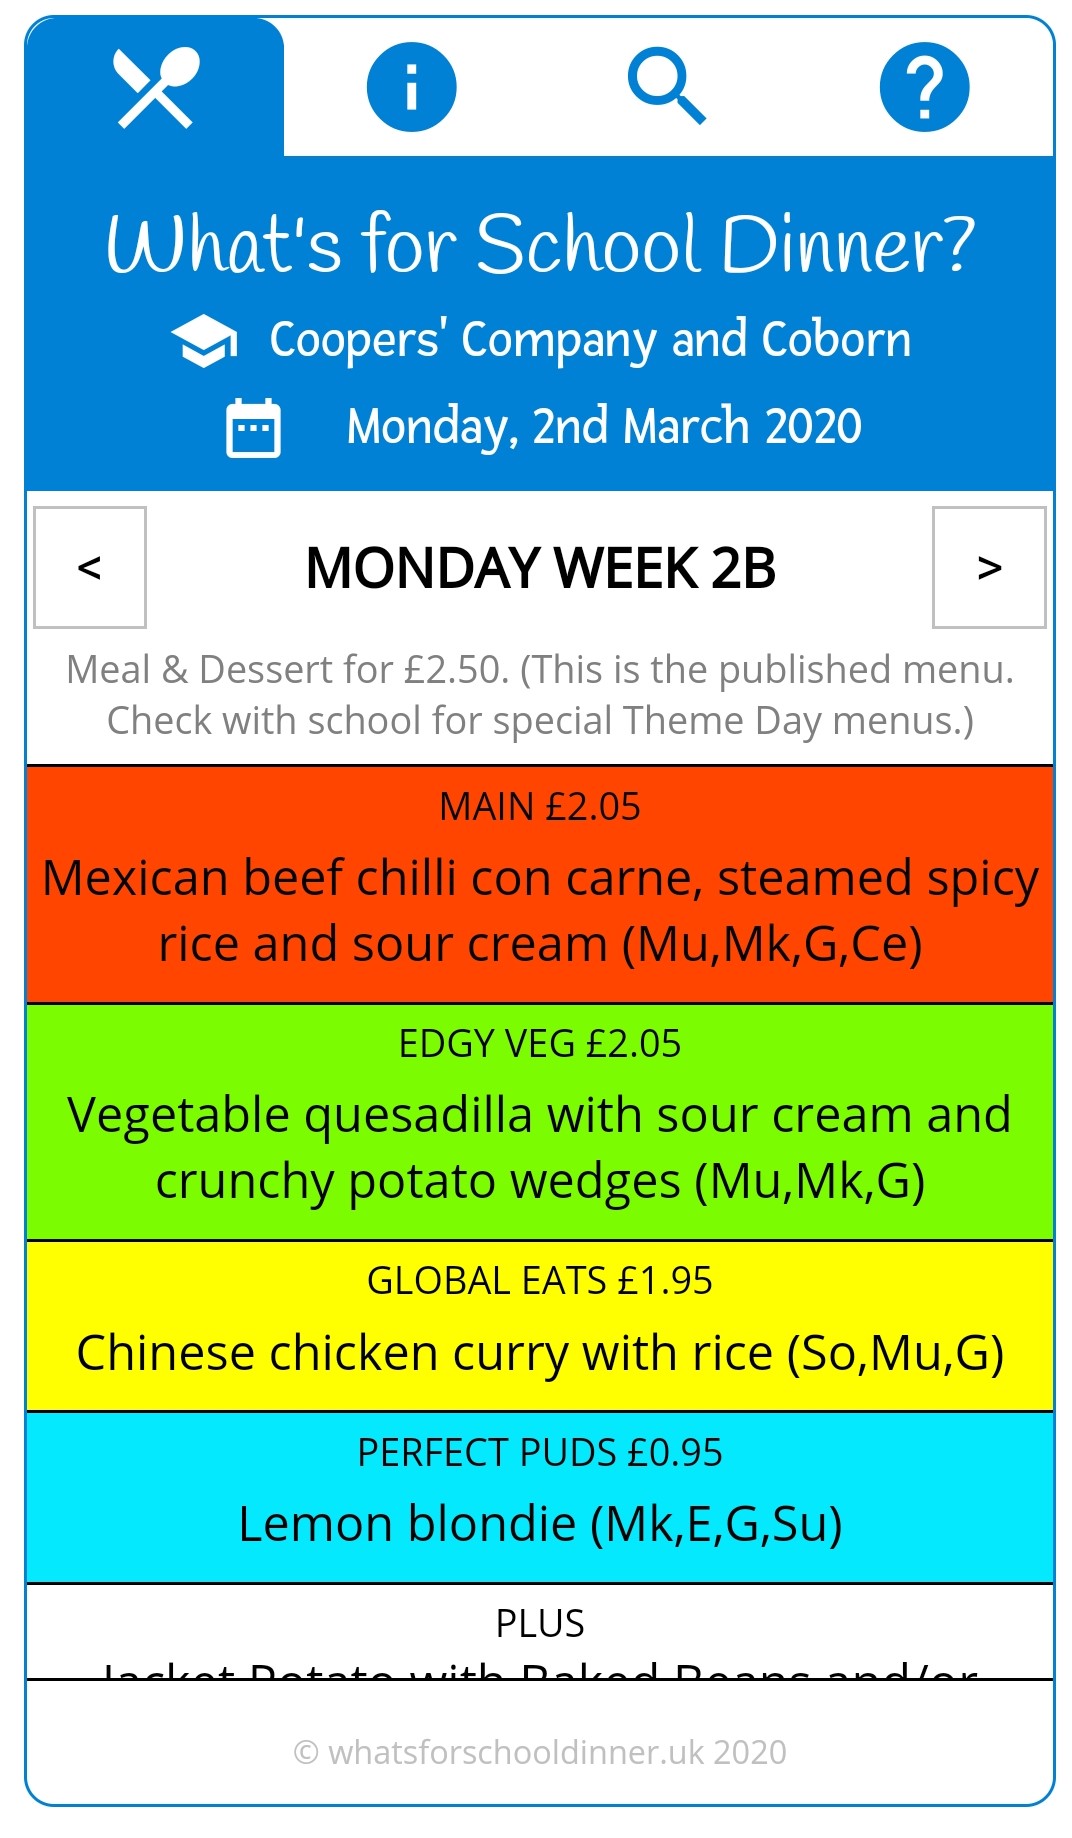The image size is (1072, 1838).
Task: Tap the Lemon blondie dessert item
Action: tap(540, 1524)
